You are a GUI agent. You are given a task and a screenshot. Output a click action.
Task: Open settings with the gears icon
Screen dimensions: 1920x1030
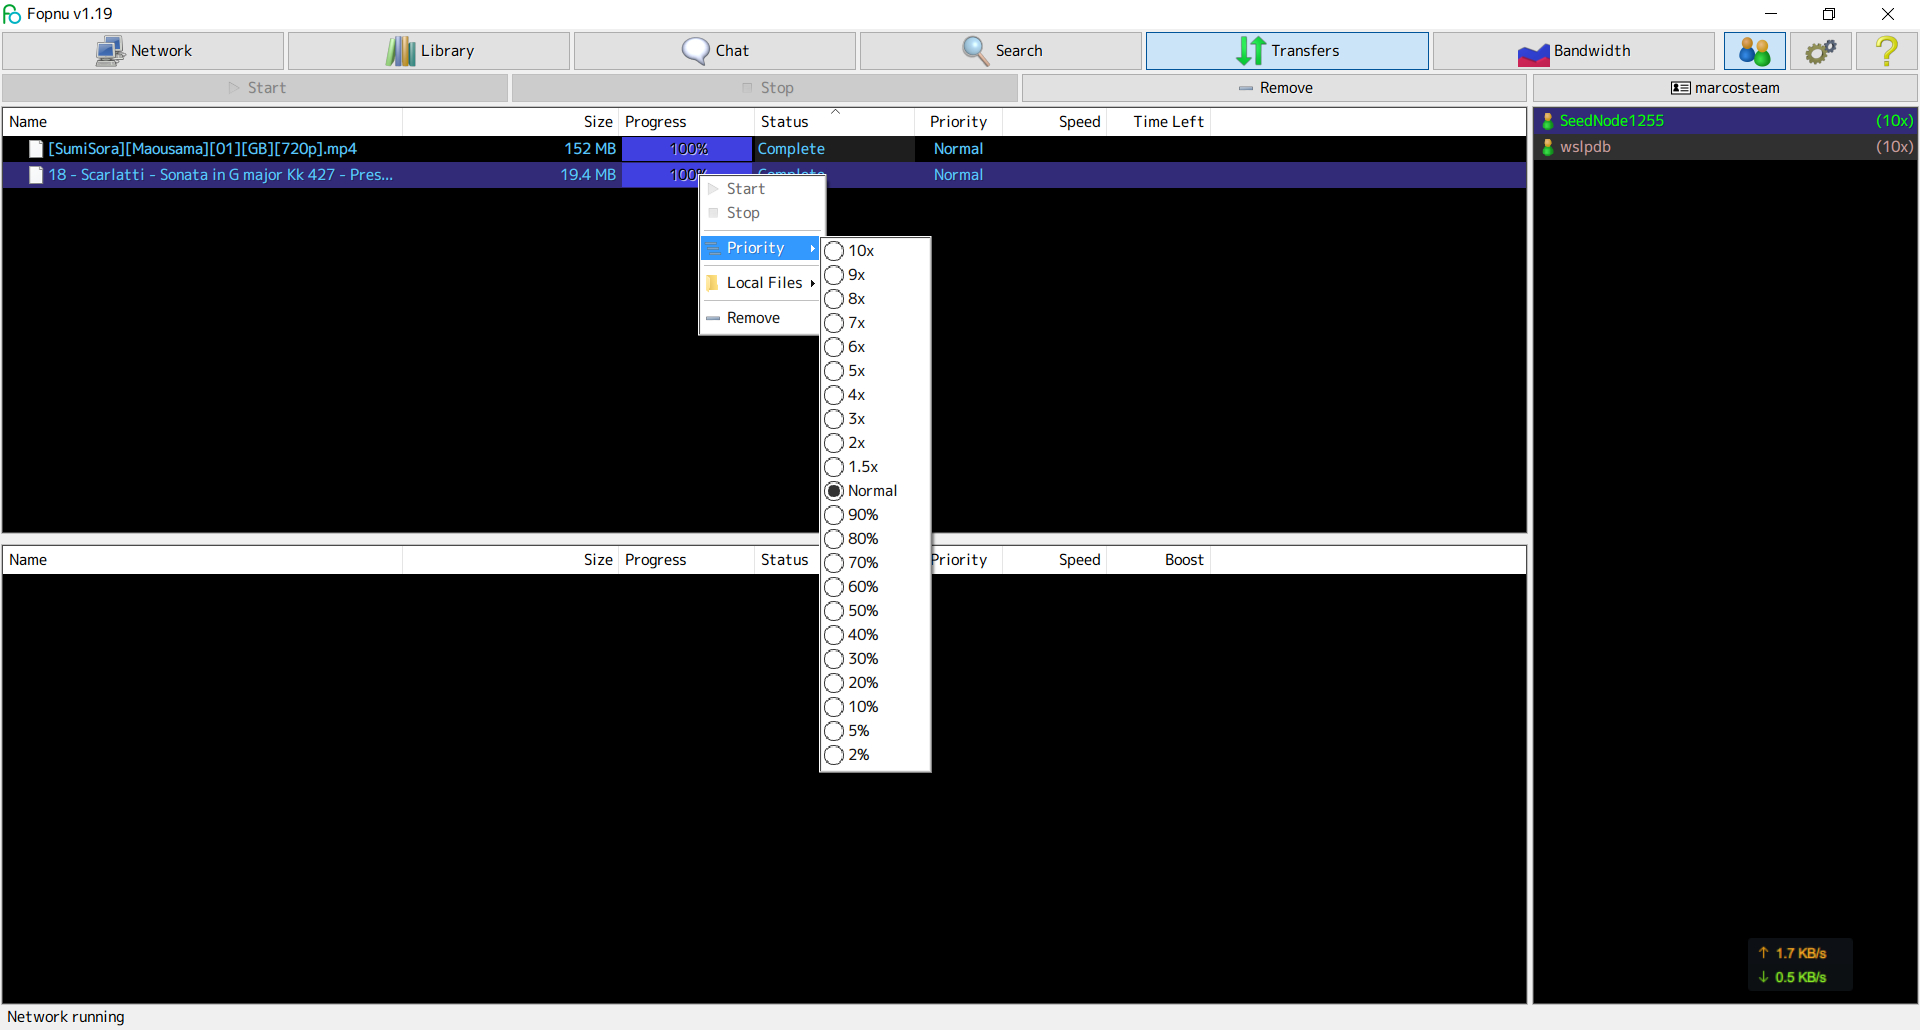coord(1820,51)
